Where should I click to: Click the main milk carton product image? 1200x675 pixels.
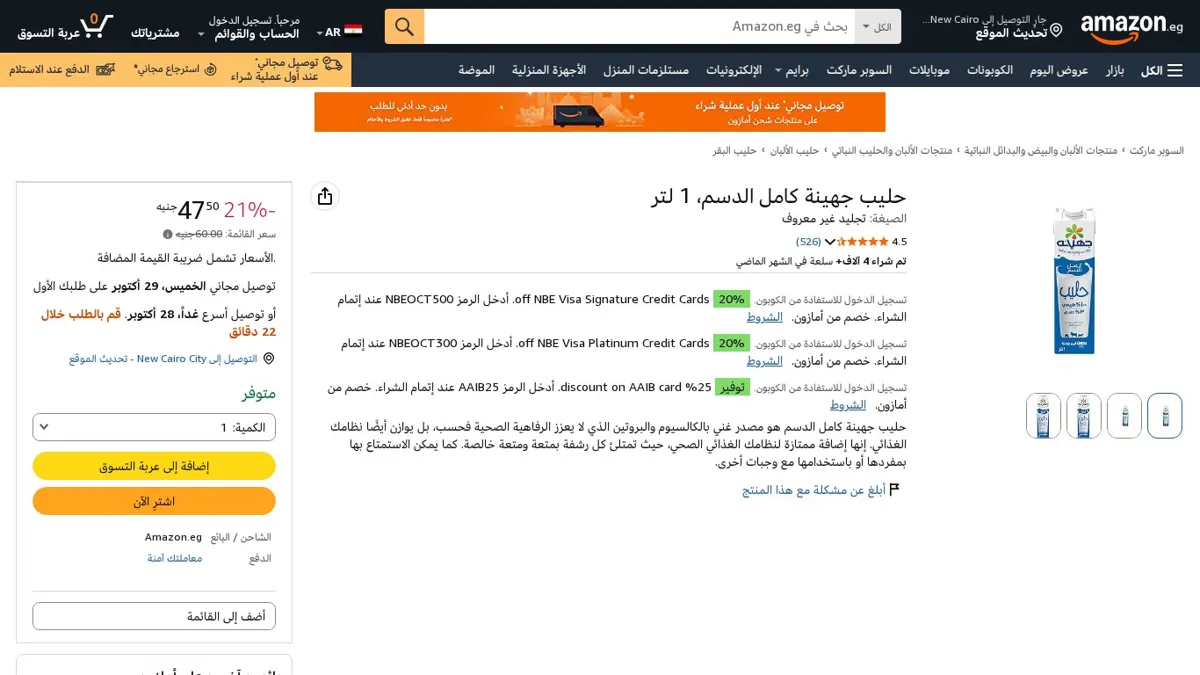click(1075, 281)
